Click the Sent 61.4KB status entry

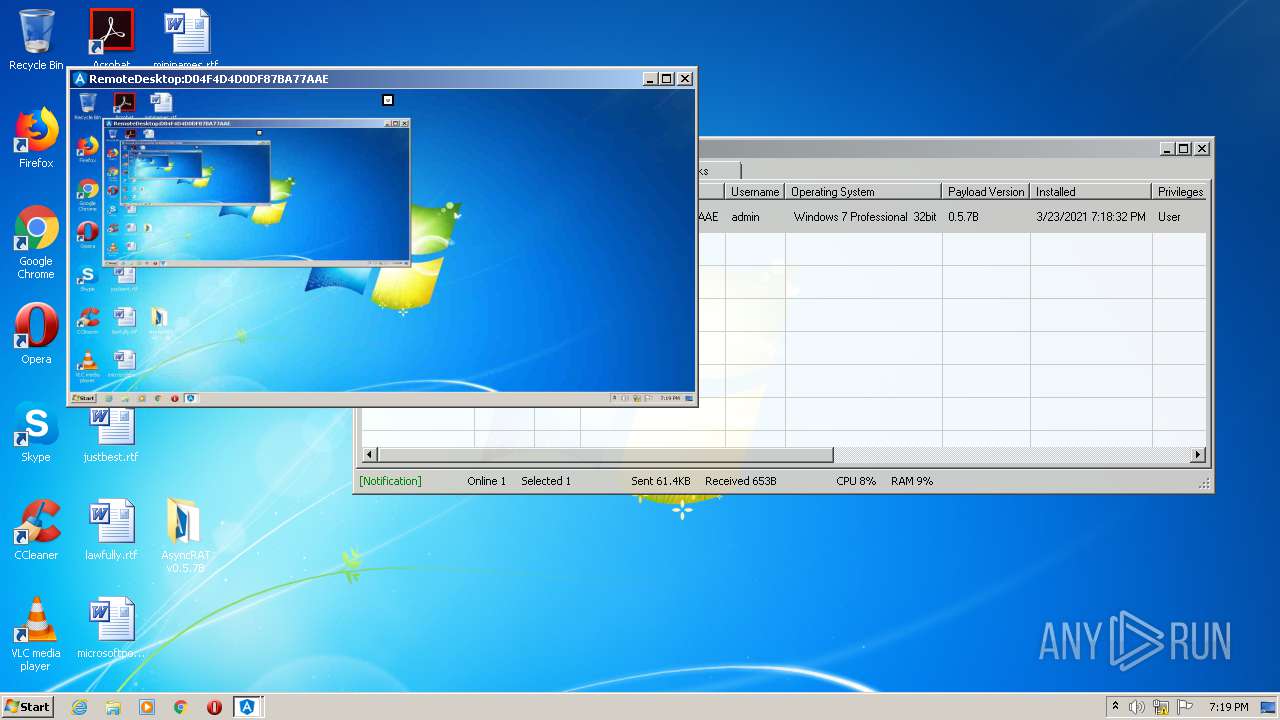(660, 481)
